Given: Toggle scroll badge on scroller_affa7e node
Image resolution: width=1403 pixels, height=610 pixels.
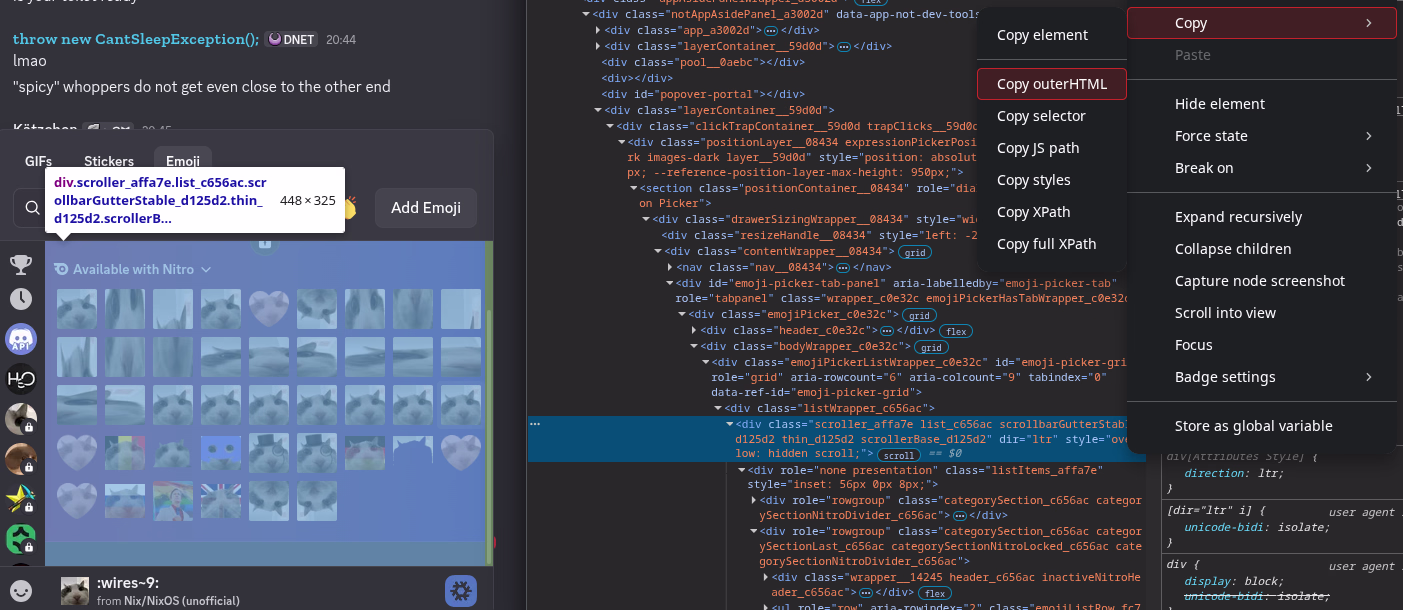Looking at the screenshot, I should pyautogui.click(x=900, y=455).
